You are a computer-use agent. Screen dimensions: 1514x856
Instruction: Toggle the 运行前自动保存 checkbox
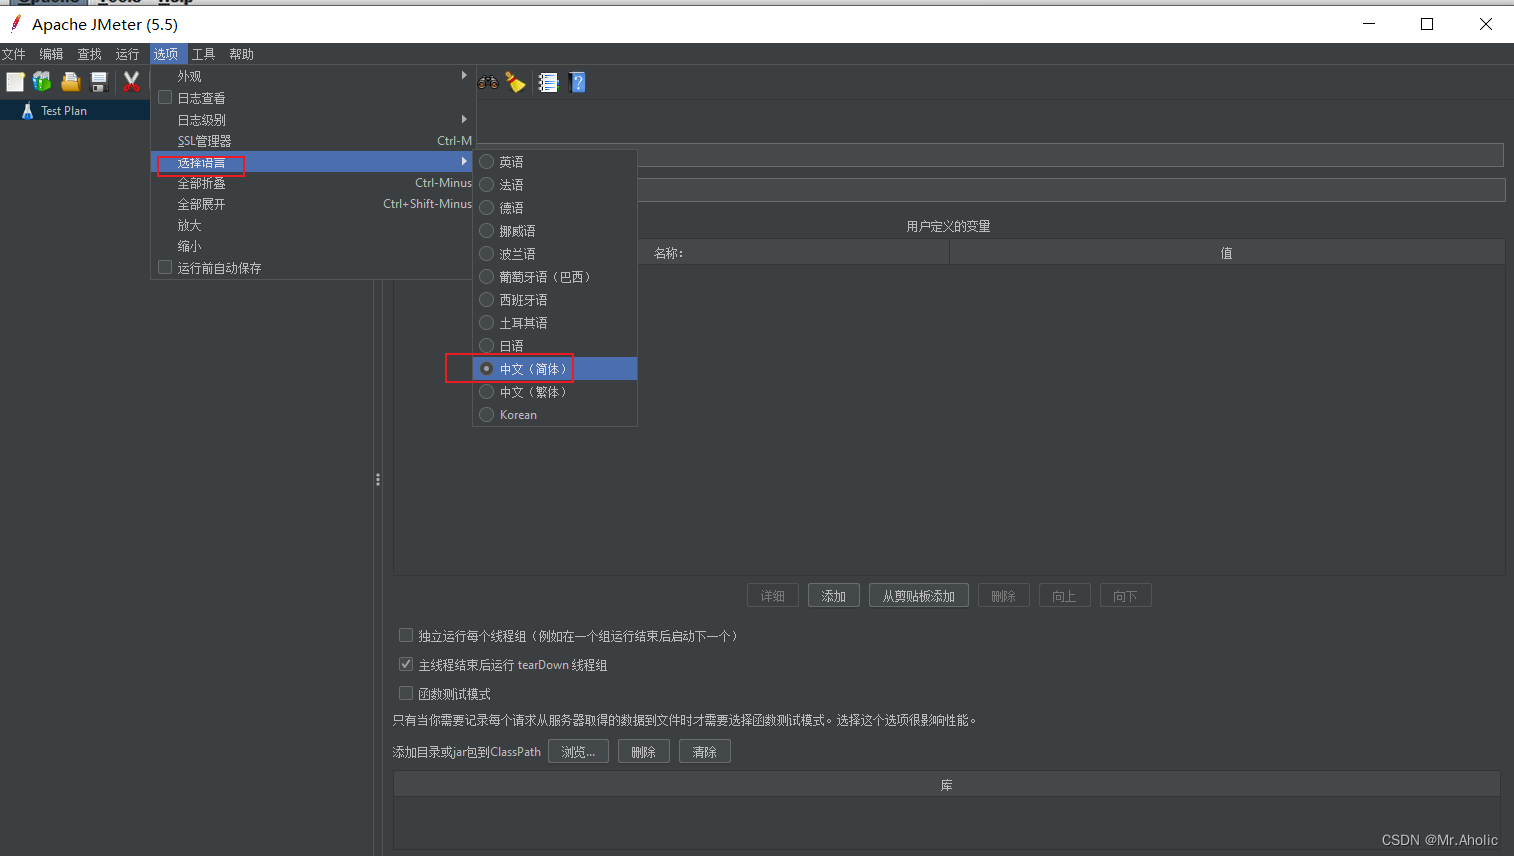pyautogui.click(x=165, y=268)
